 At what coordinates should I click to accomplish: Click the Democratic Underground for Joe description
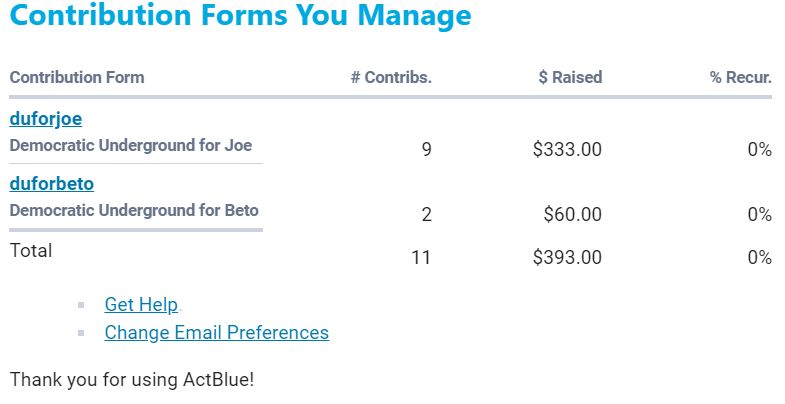click(131, 145)
